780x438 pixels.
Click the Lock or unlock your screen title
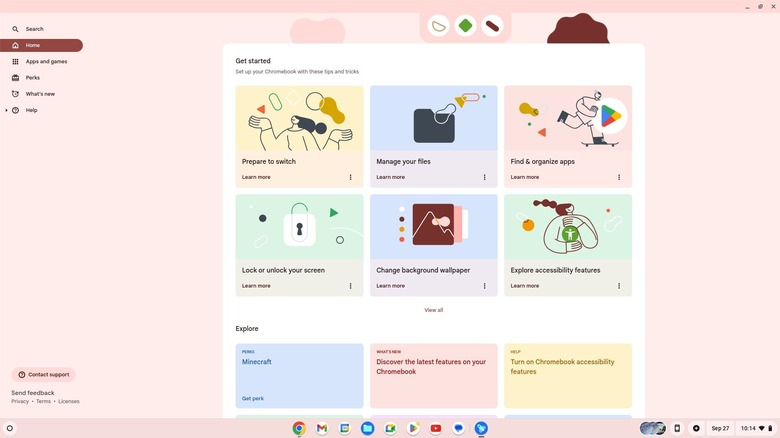[283, 270]
